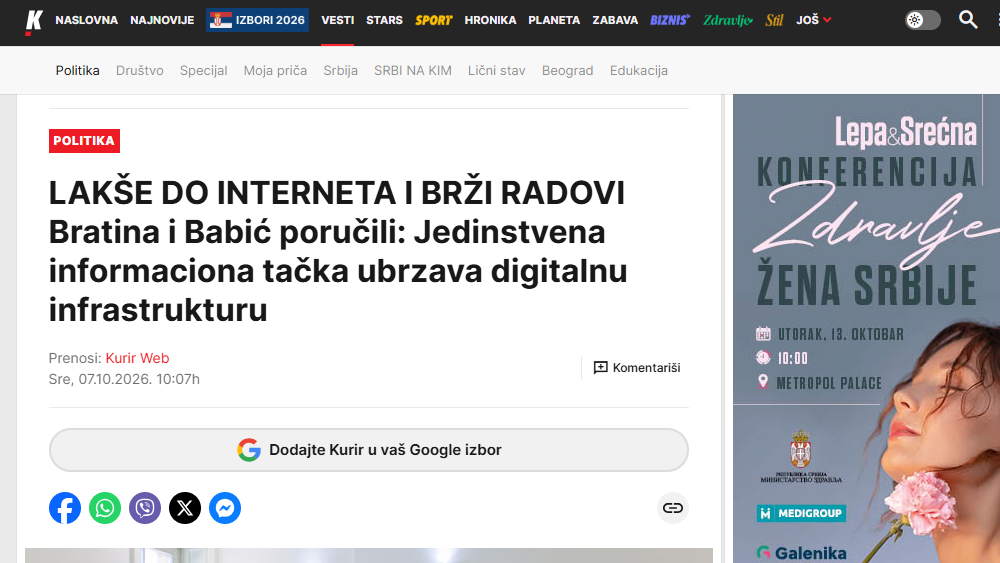
Task: Open the Zdravlje section
Action: tap(728, 20)
